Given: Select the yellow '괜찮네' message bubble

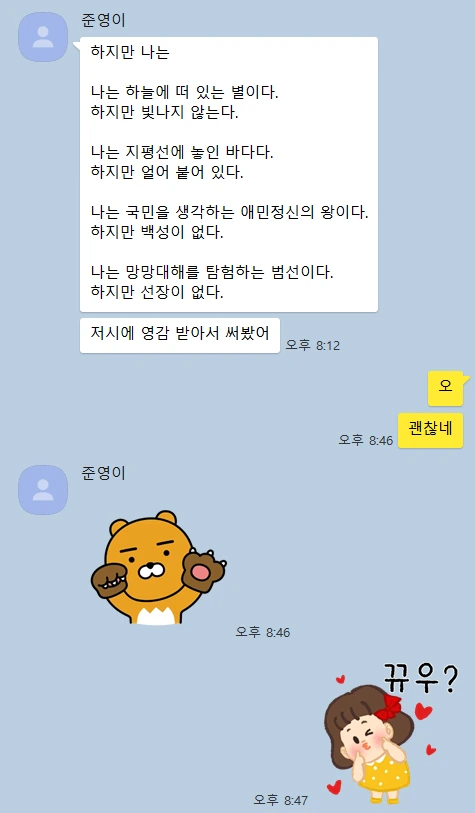Looking at the screenshot, I should click(x=430, y=430).
